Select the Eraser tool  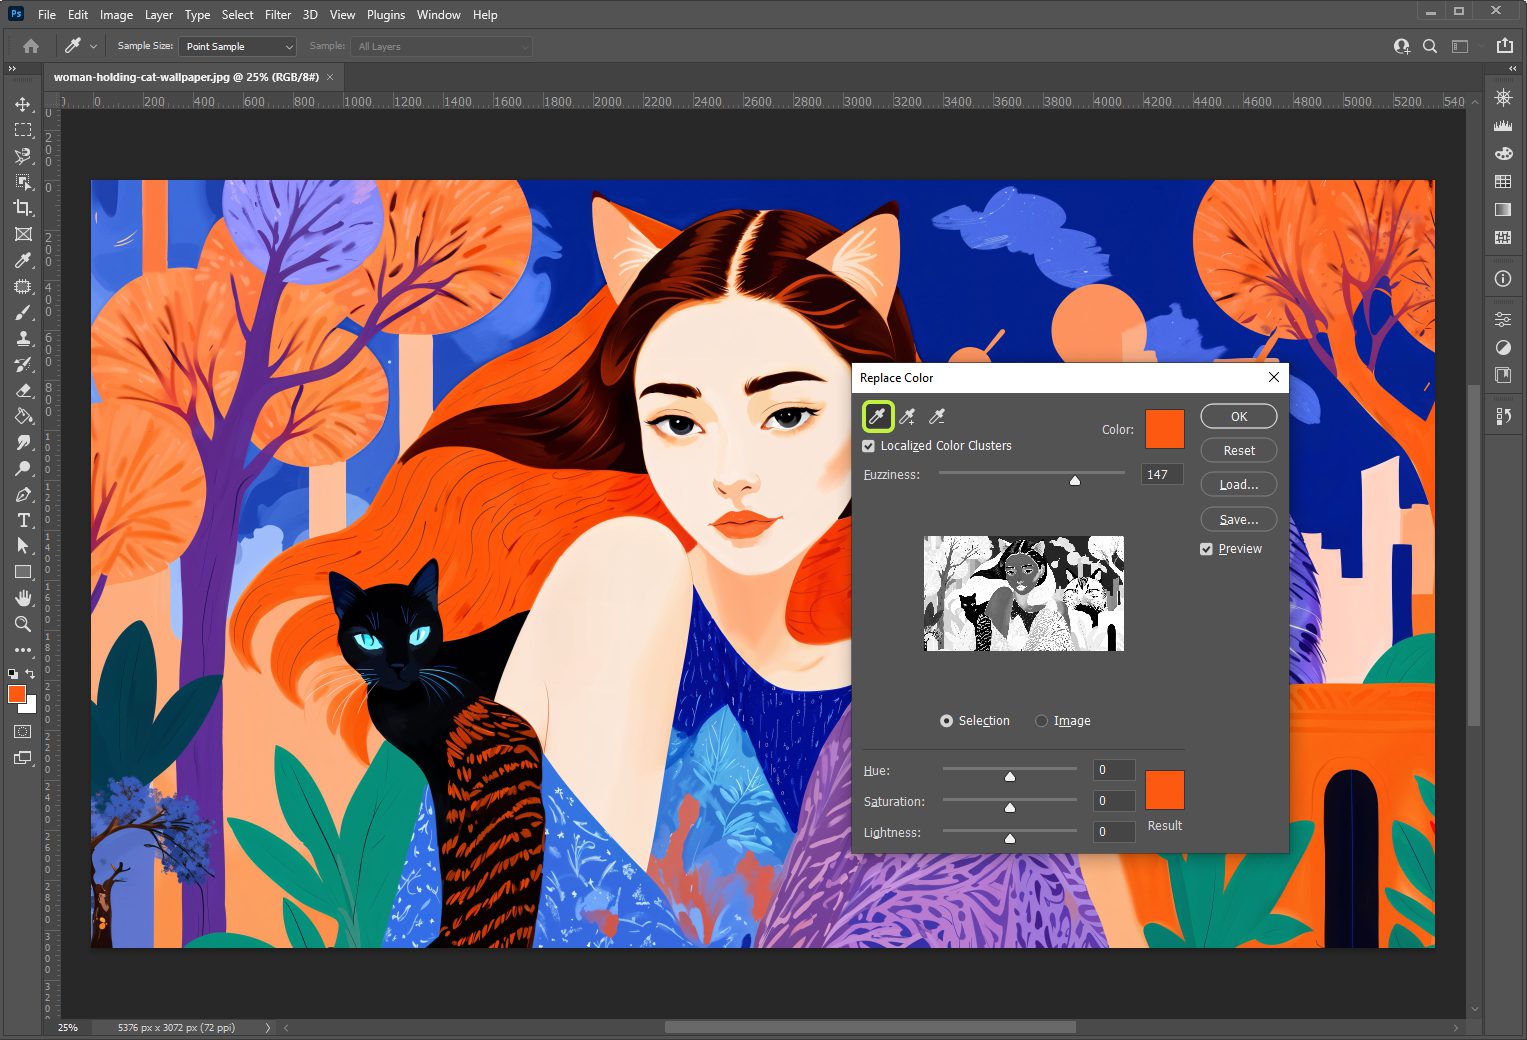(x=23, y=391)
